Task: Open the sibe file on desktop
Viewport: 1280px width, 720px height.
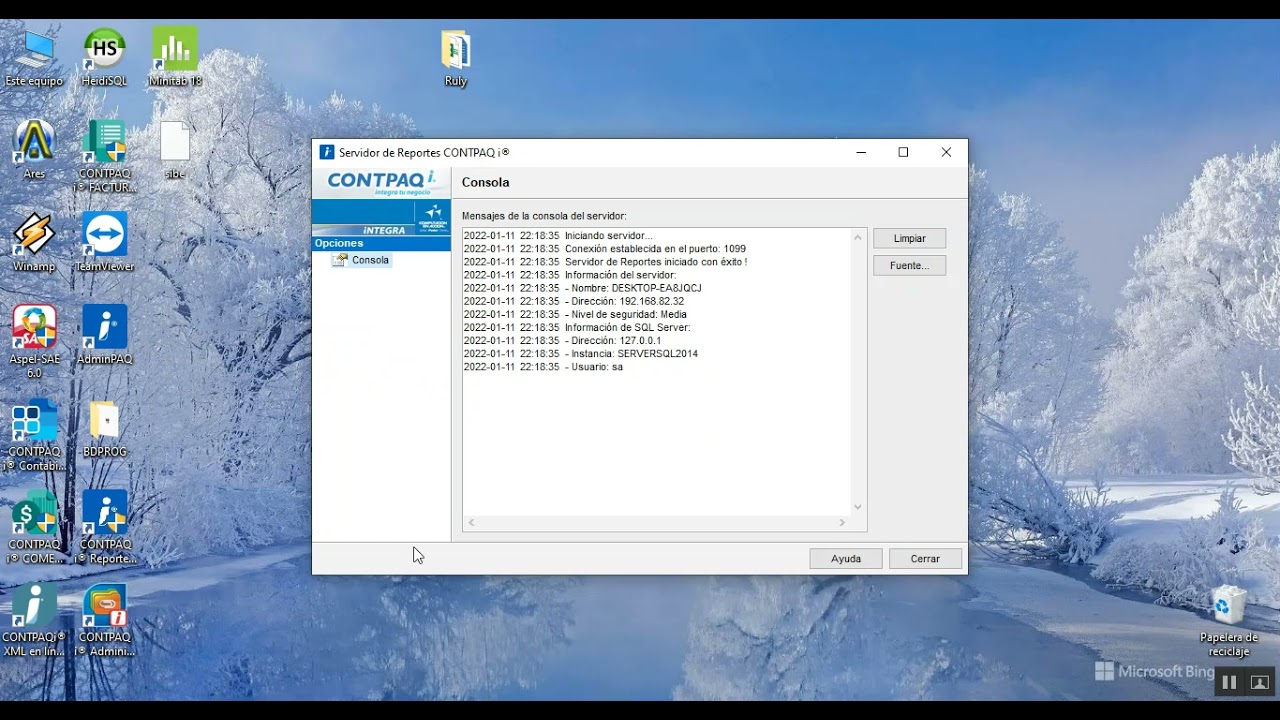Action: (175, 150)
